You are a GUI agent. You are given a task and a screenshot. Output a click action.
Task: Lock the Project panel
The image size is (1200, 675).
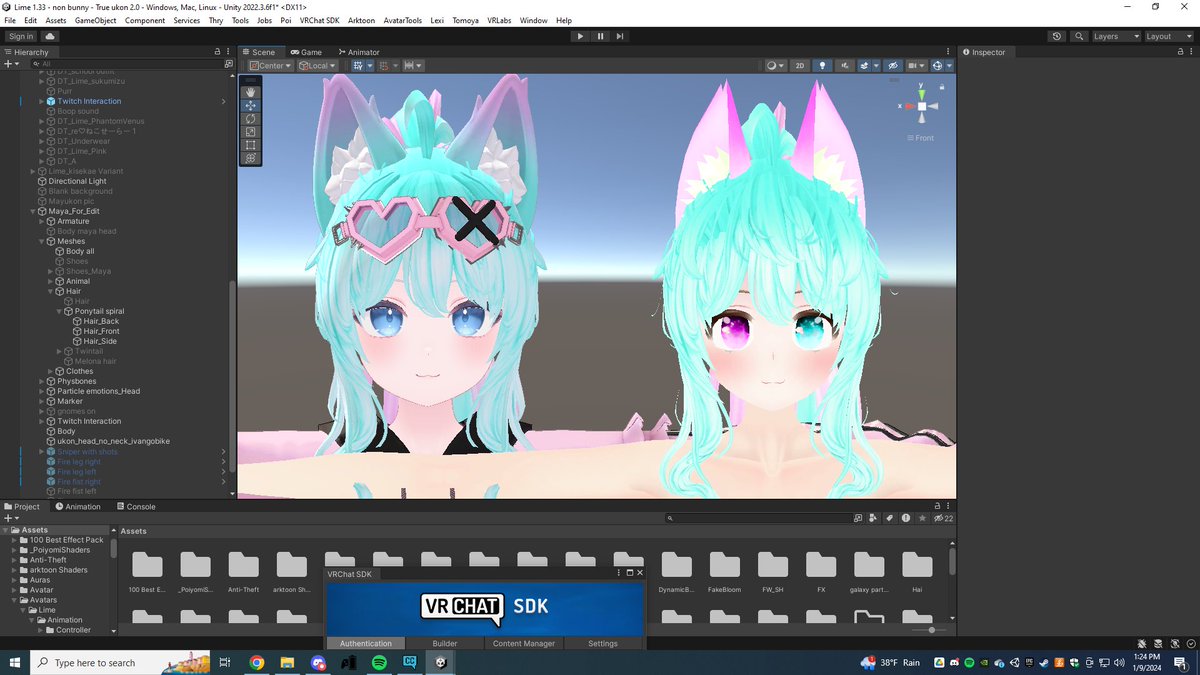pos(937,506)
